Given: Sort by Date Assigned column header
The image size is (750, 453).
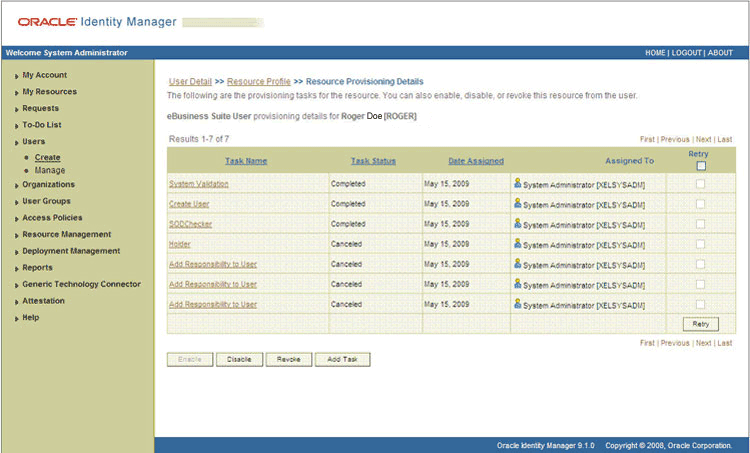Looking at the screenshot, I should click(476, 161).
